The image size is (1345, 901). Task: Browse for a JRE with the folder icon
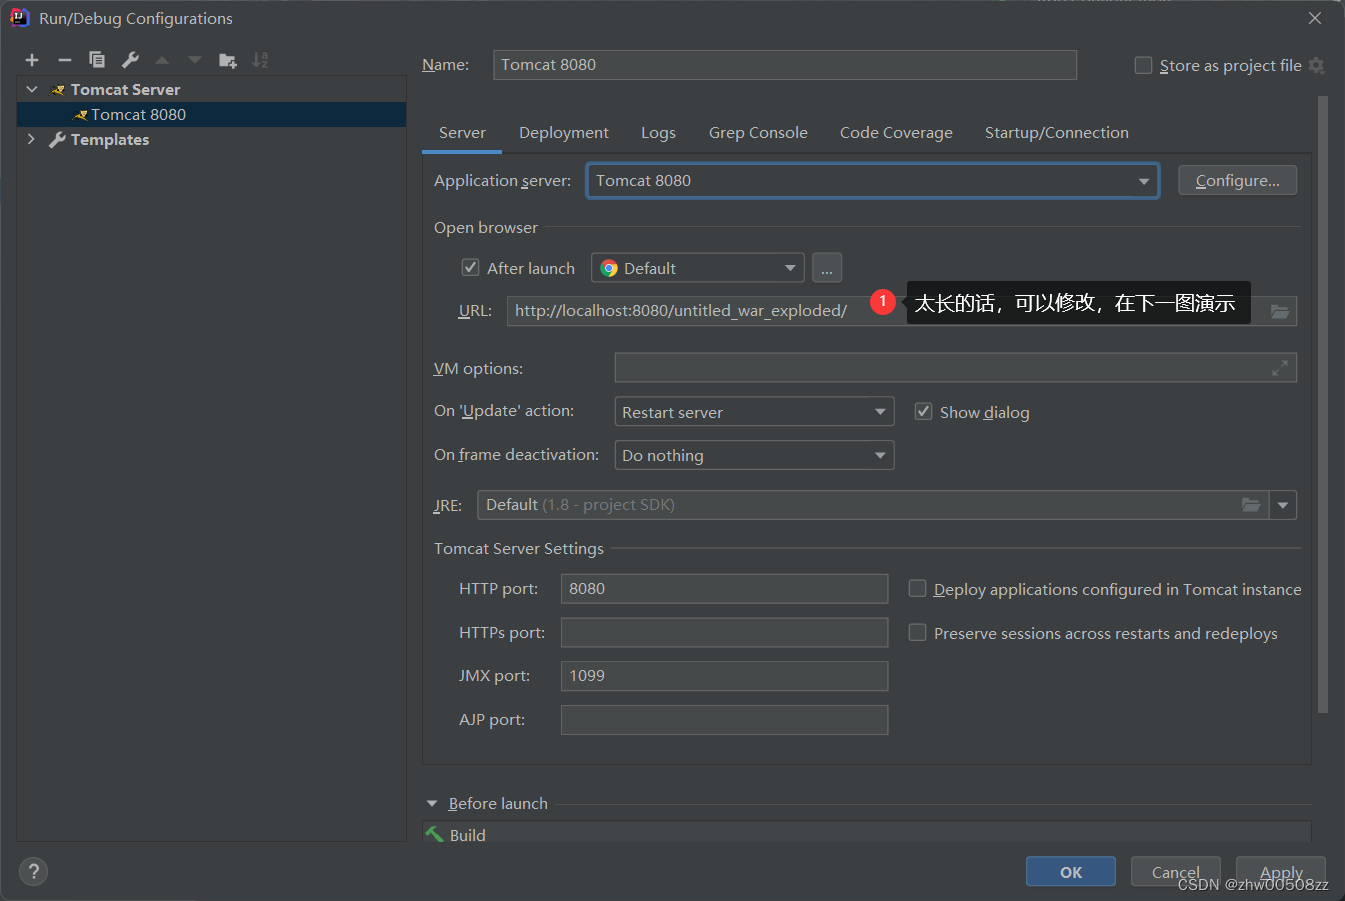(1251, 505)
